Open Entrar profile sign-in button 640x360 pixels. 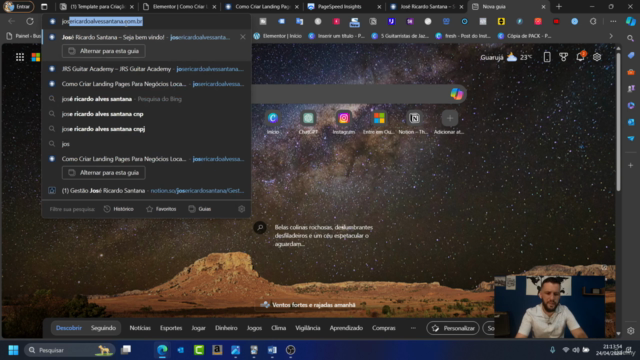point(18,7)
